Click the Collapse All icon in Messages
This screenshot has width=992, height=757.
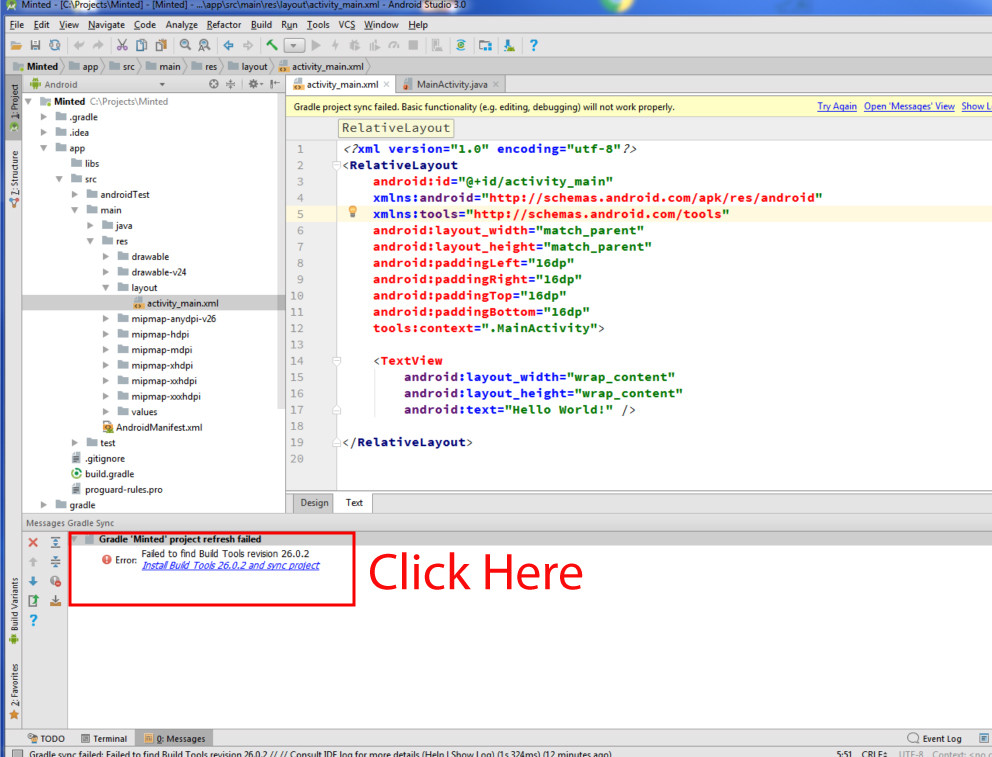[56, 562]
